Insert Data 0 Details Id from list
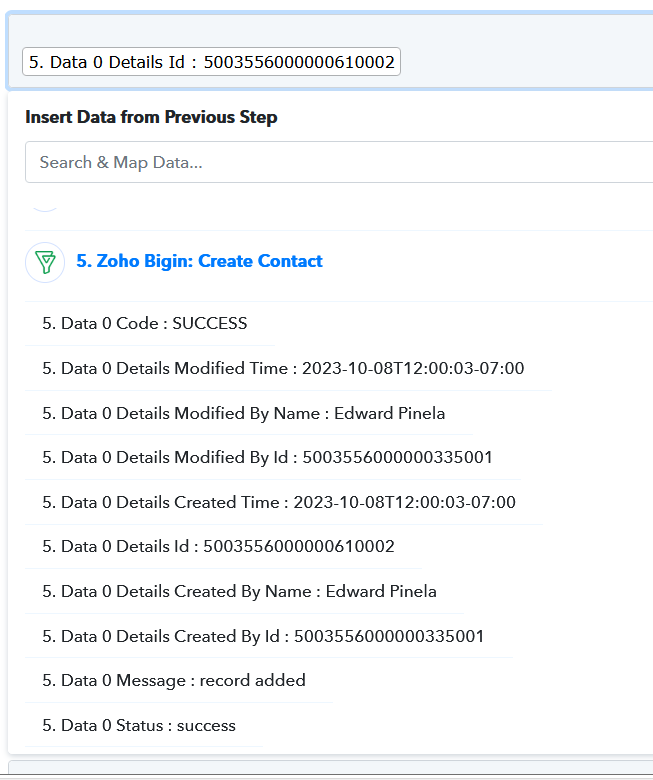This screenshot has width=653, height=780. (218, 546)
